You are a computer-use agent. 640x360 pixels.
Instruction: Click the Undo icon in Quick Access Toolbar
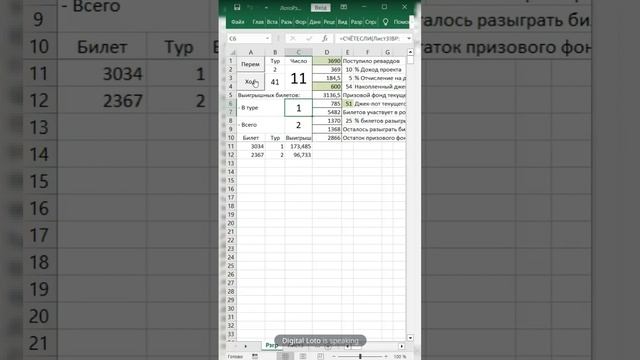[250, 7]
